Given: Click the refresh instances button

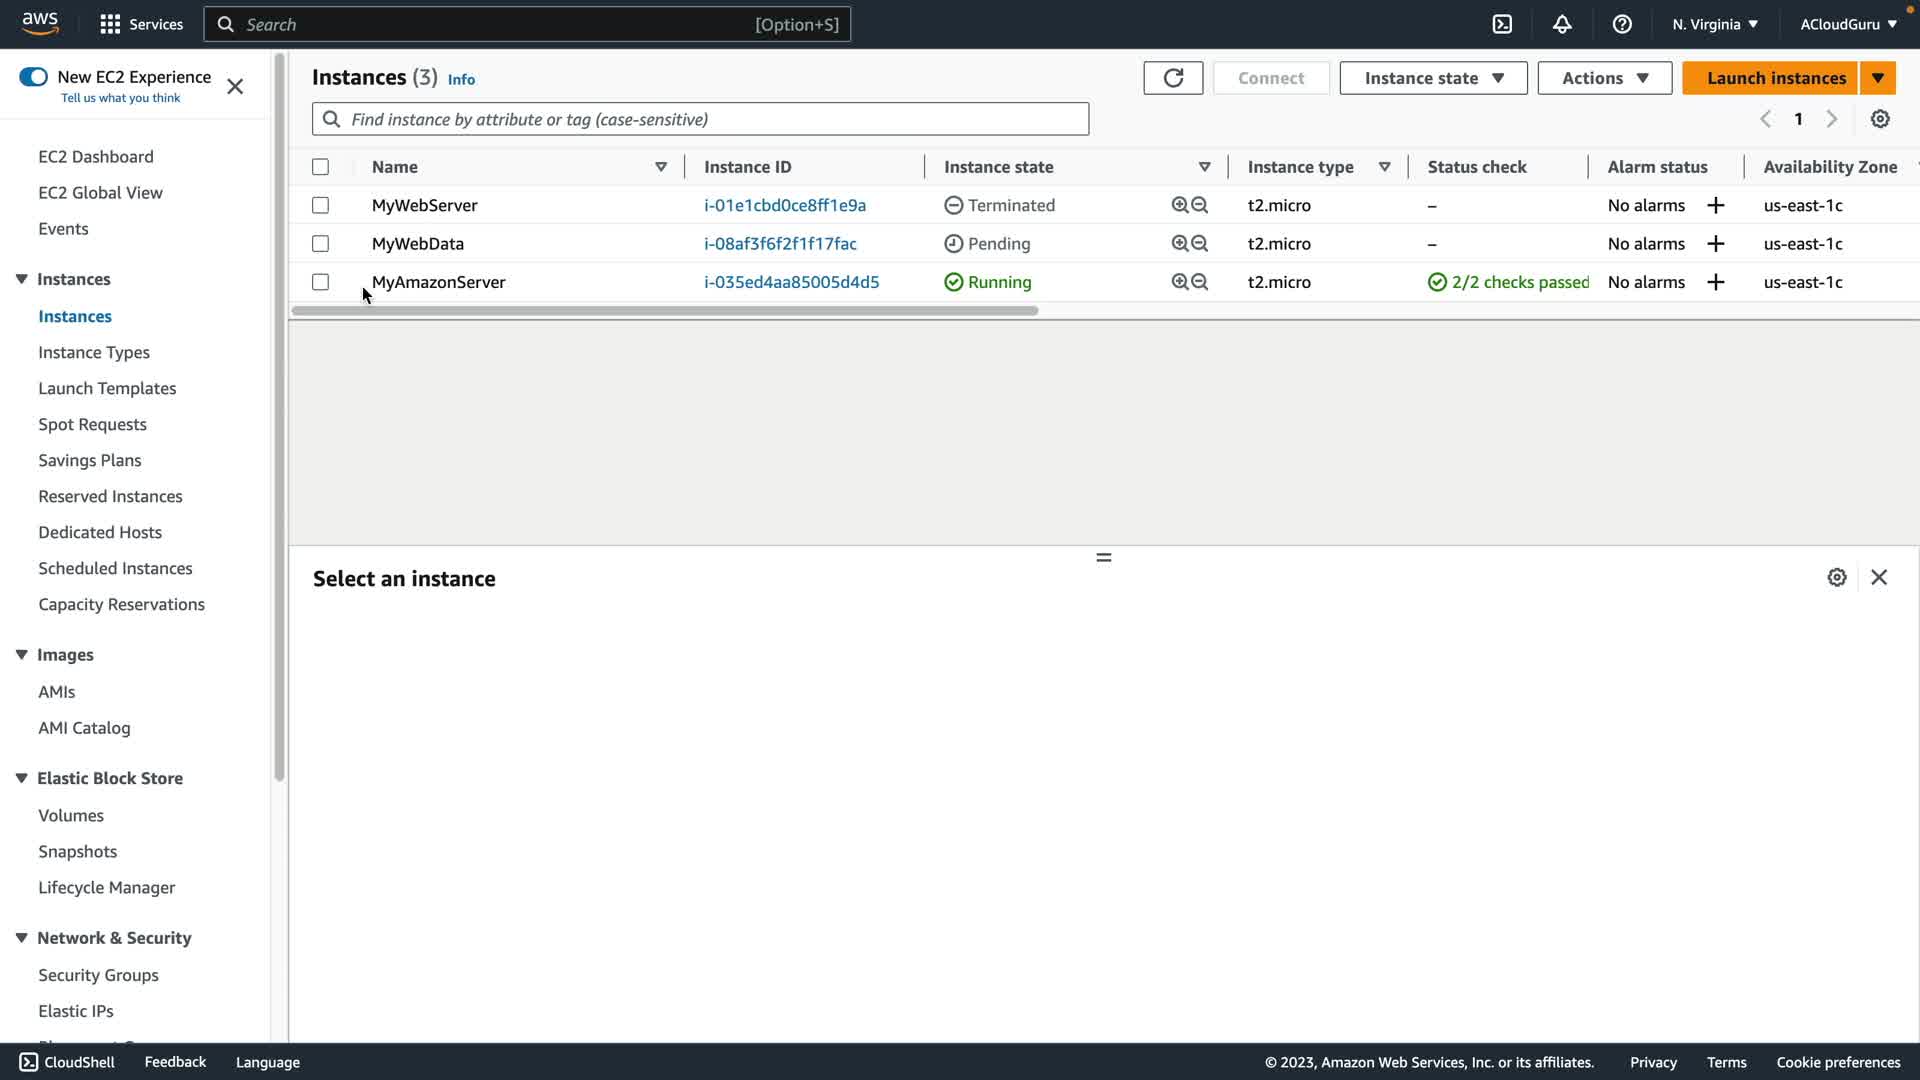Looking at the screenshot, I should pyautogui.click(x=1173, y=78).
